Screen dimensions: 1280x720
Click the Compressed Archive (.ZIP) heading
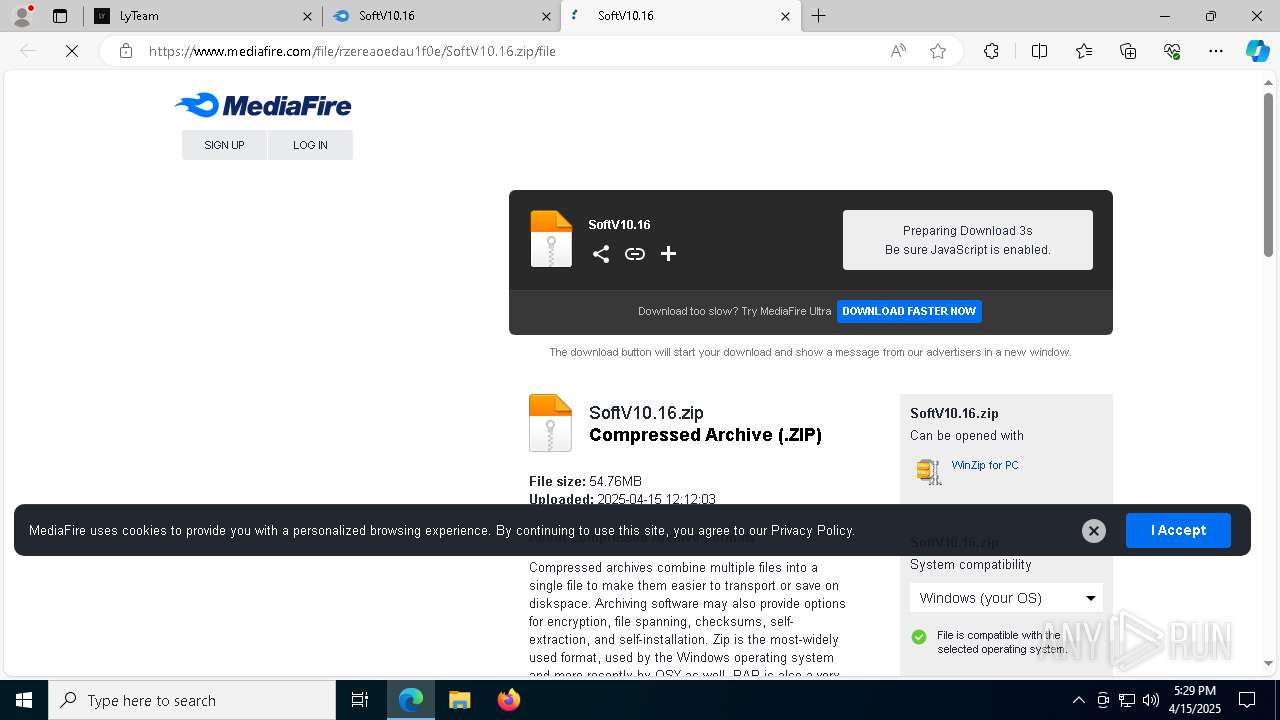click(705, 435)
